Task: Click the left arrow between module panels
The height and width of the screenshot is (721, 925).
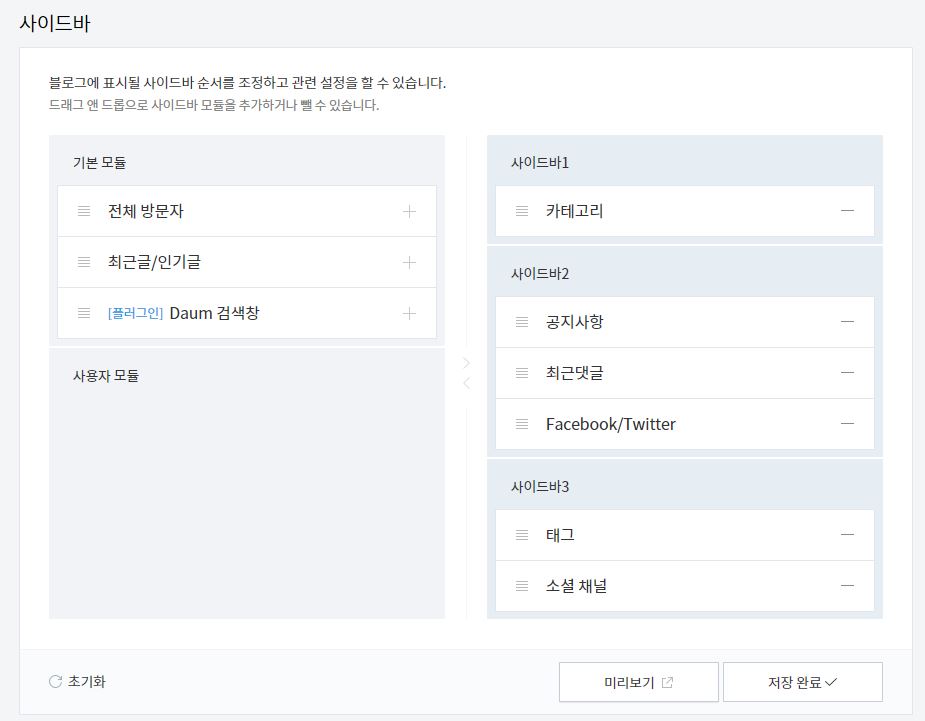Action: 467,383
